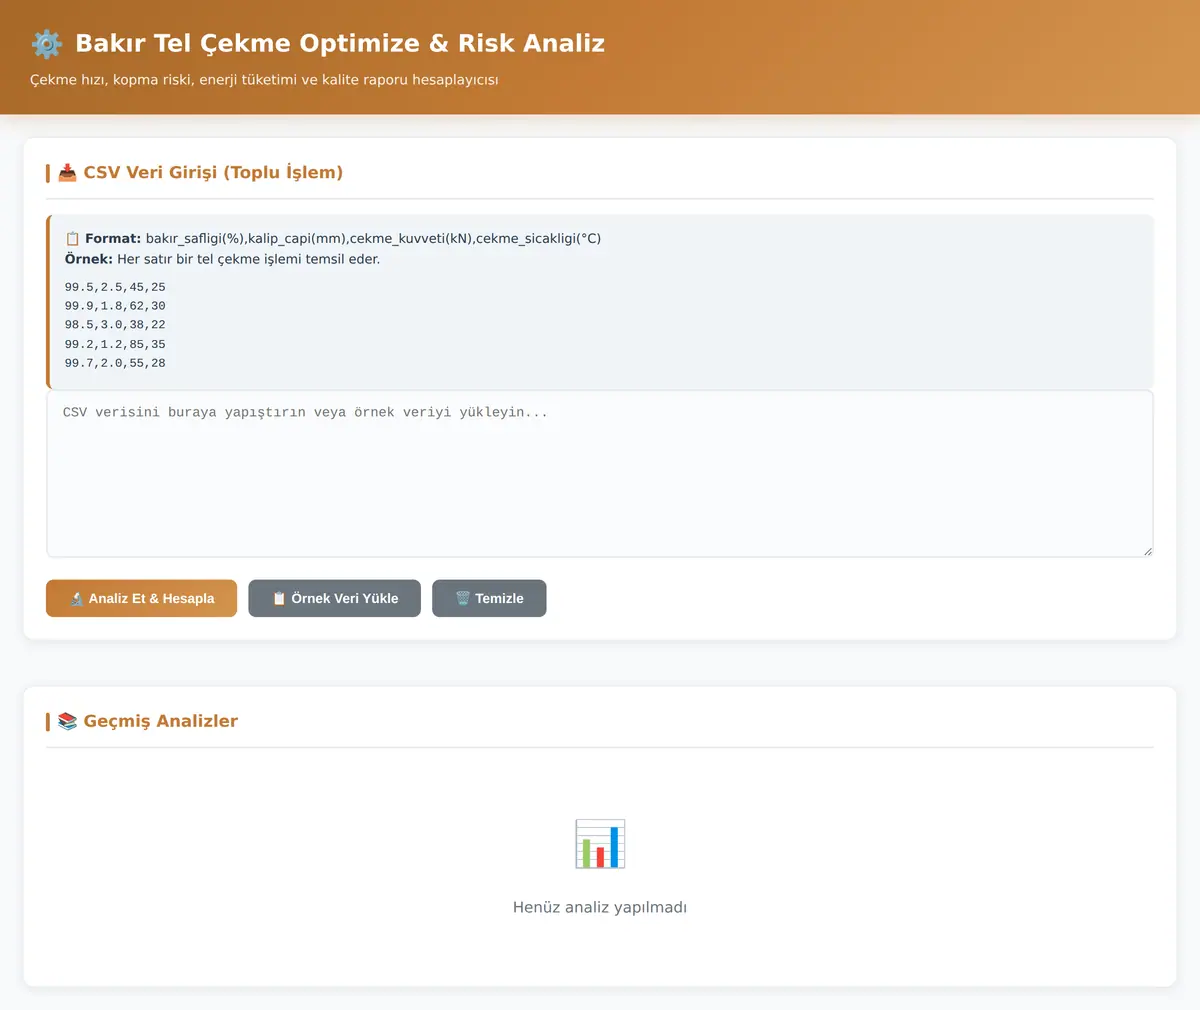
Task: Click the Örnek description line
Action: pyautogui.click(x=222, y=259)
